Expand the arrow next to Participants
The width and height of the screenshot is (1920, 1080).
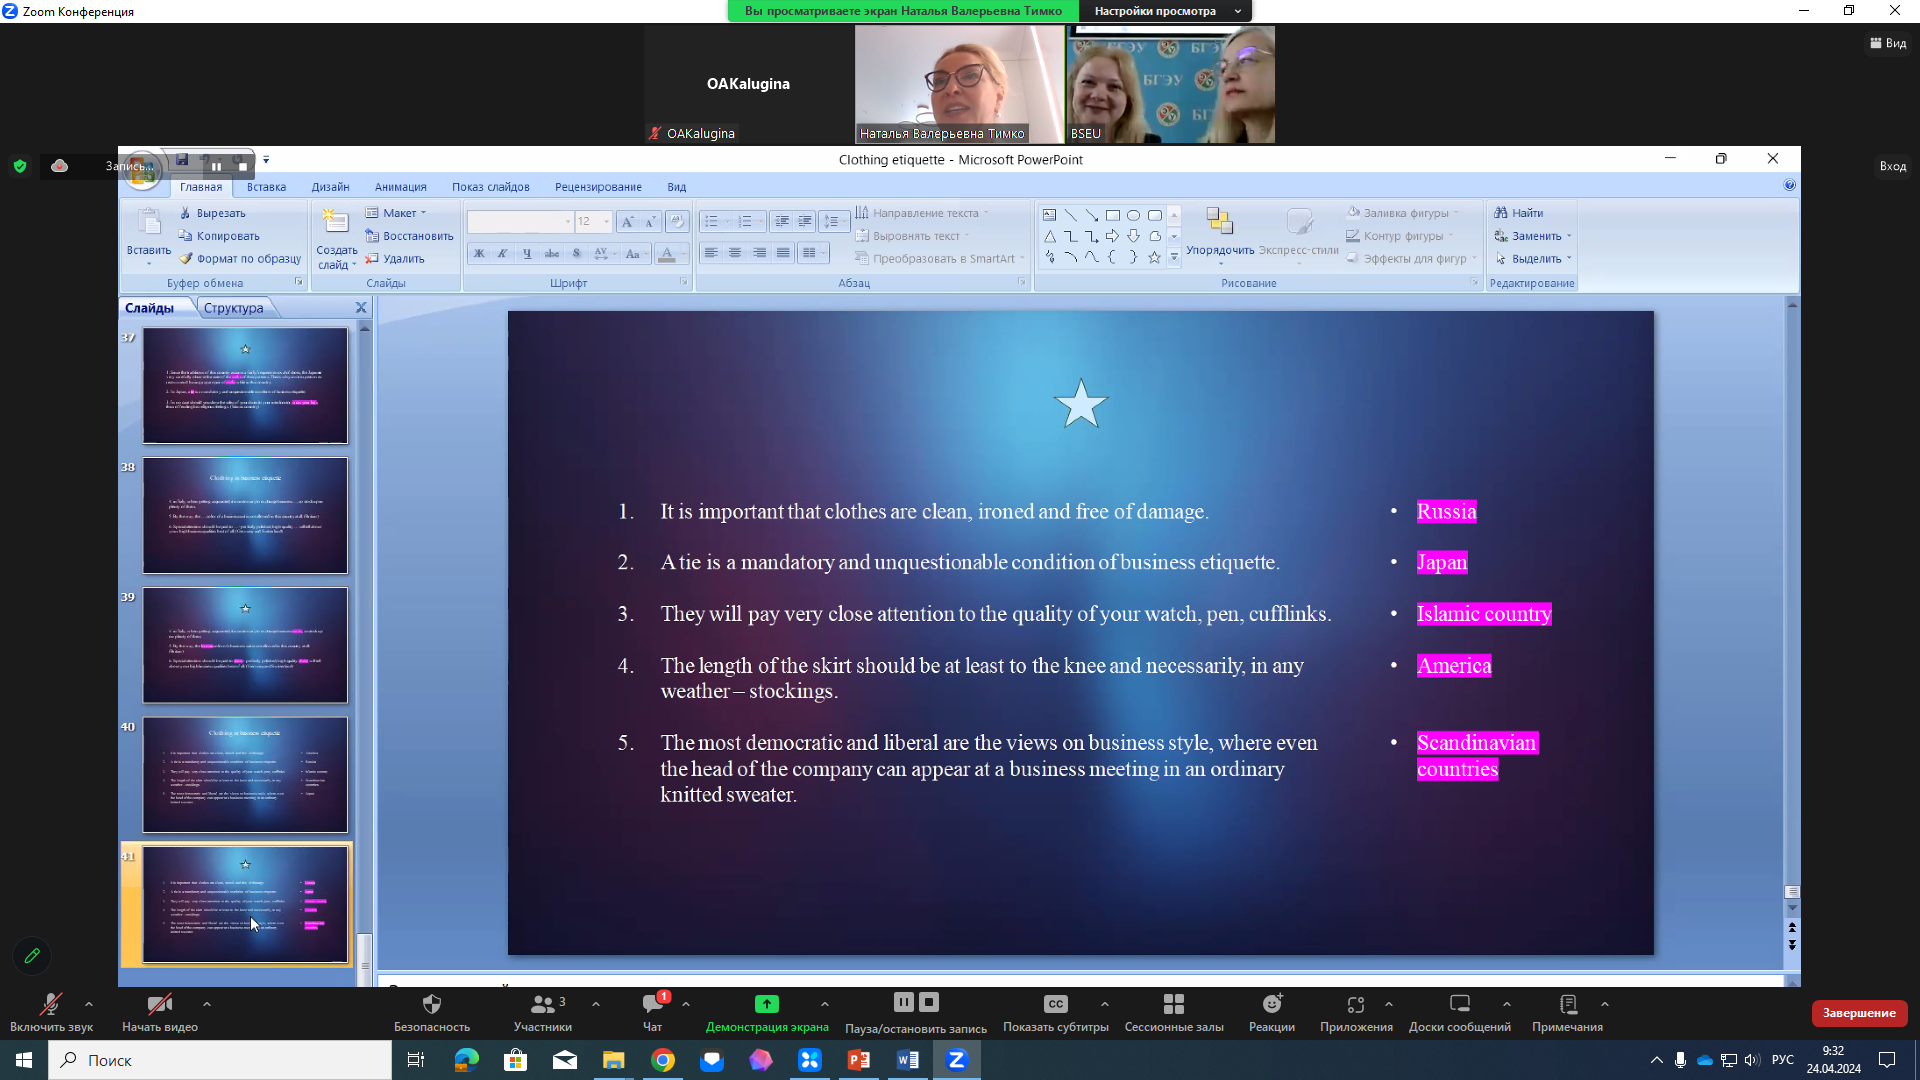(x=596, y=1004)
